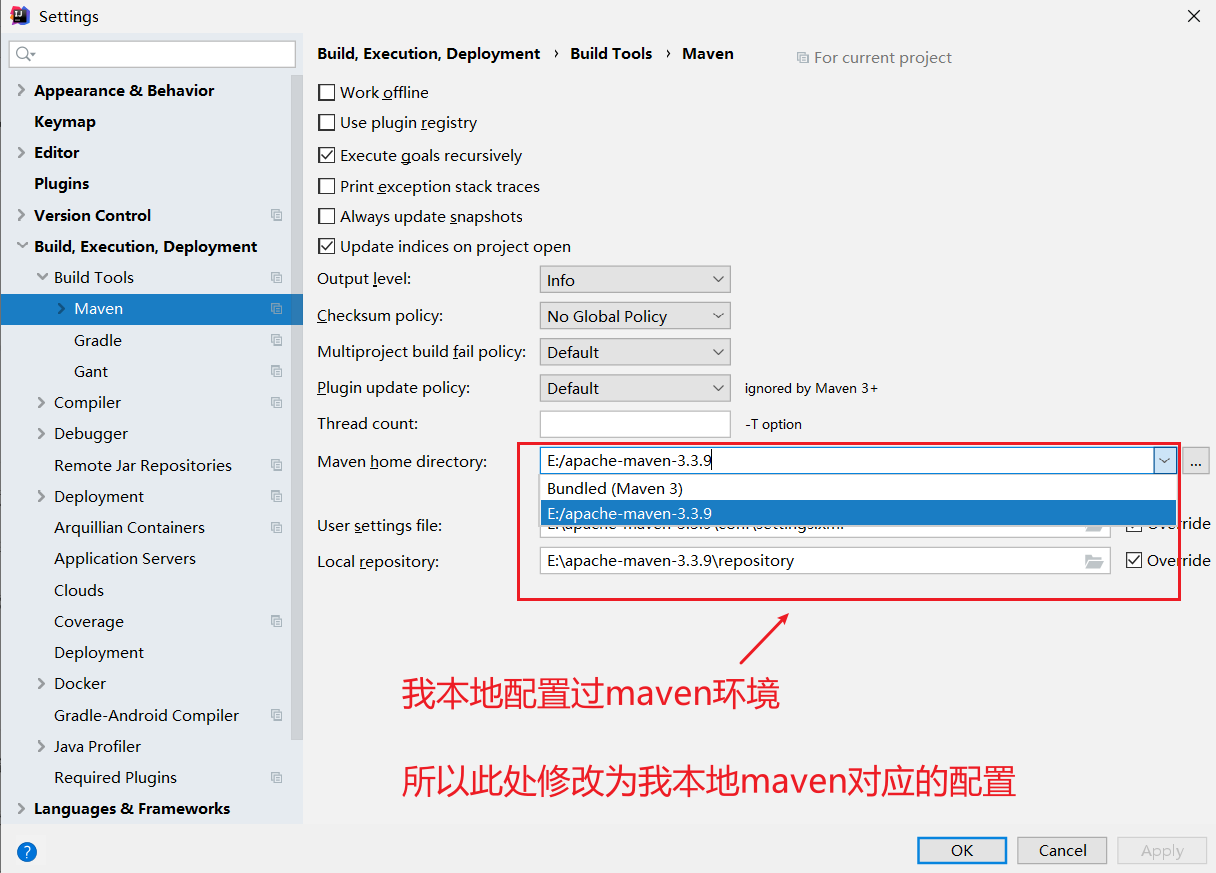Expand the Docker node
Viewport: 1216px width, 873px height.
click(x=42, y=683)
